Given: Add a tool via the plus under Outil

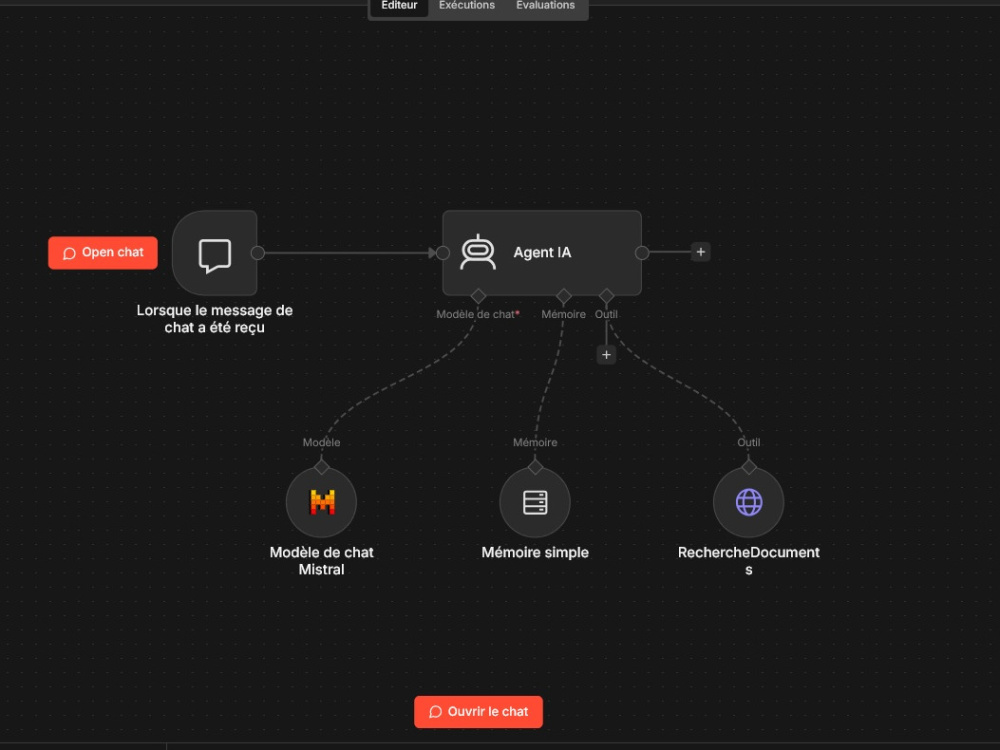Looking at the screenshot, I should [607, 355].
